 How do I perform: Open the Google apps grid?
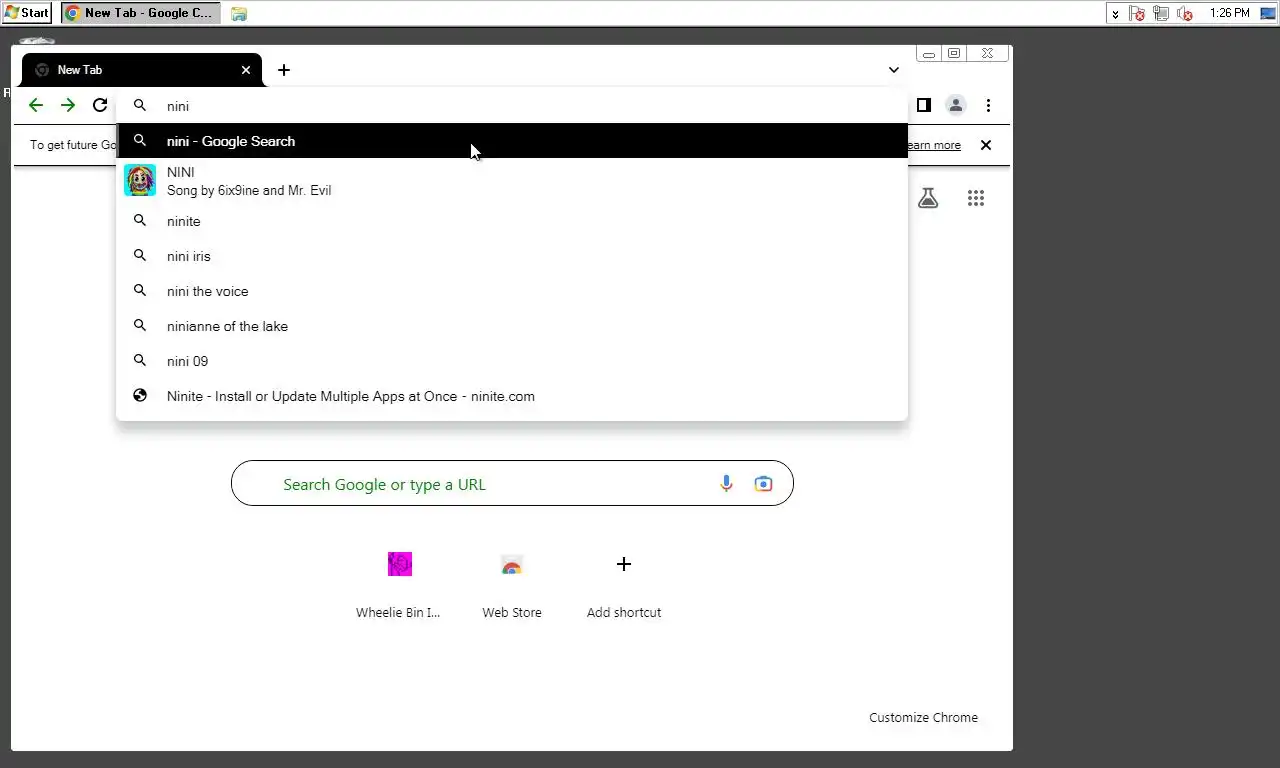(976, 198)
